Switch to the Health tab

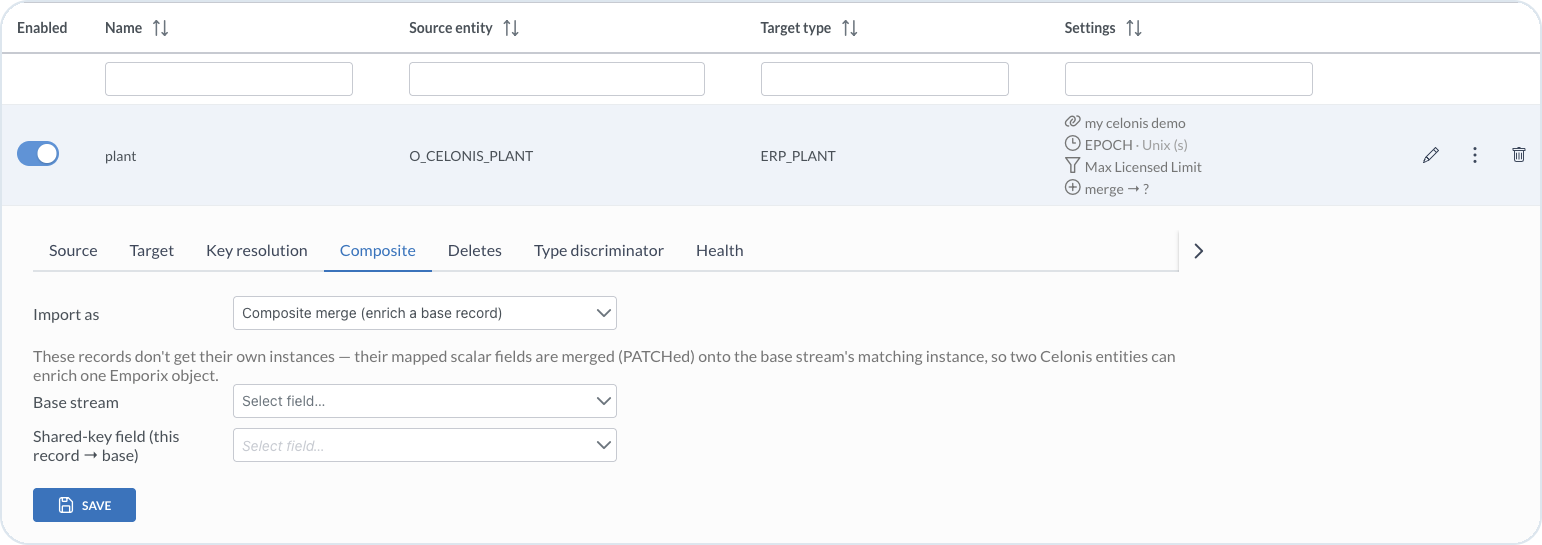pyautogui.click(x=720, y=251)
